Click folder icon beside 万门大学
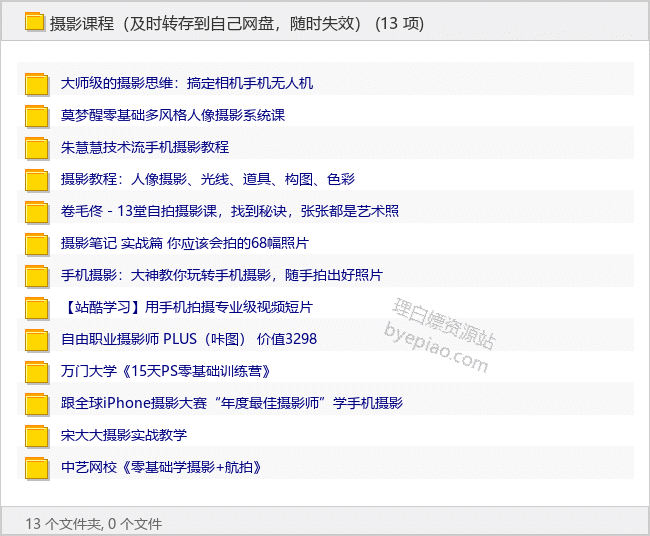Screen dimensions: 650x536 pyautogui.click(x=37, y=372)
